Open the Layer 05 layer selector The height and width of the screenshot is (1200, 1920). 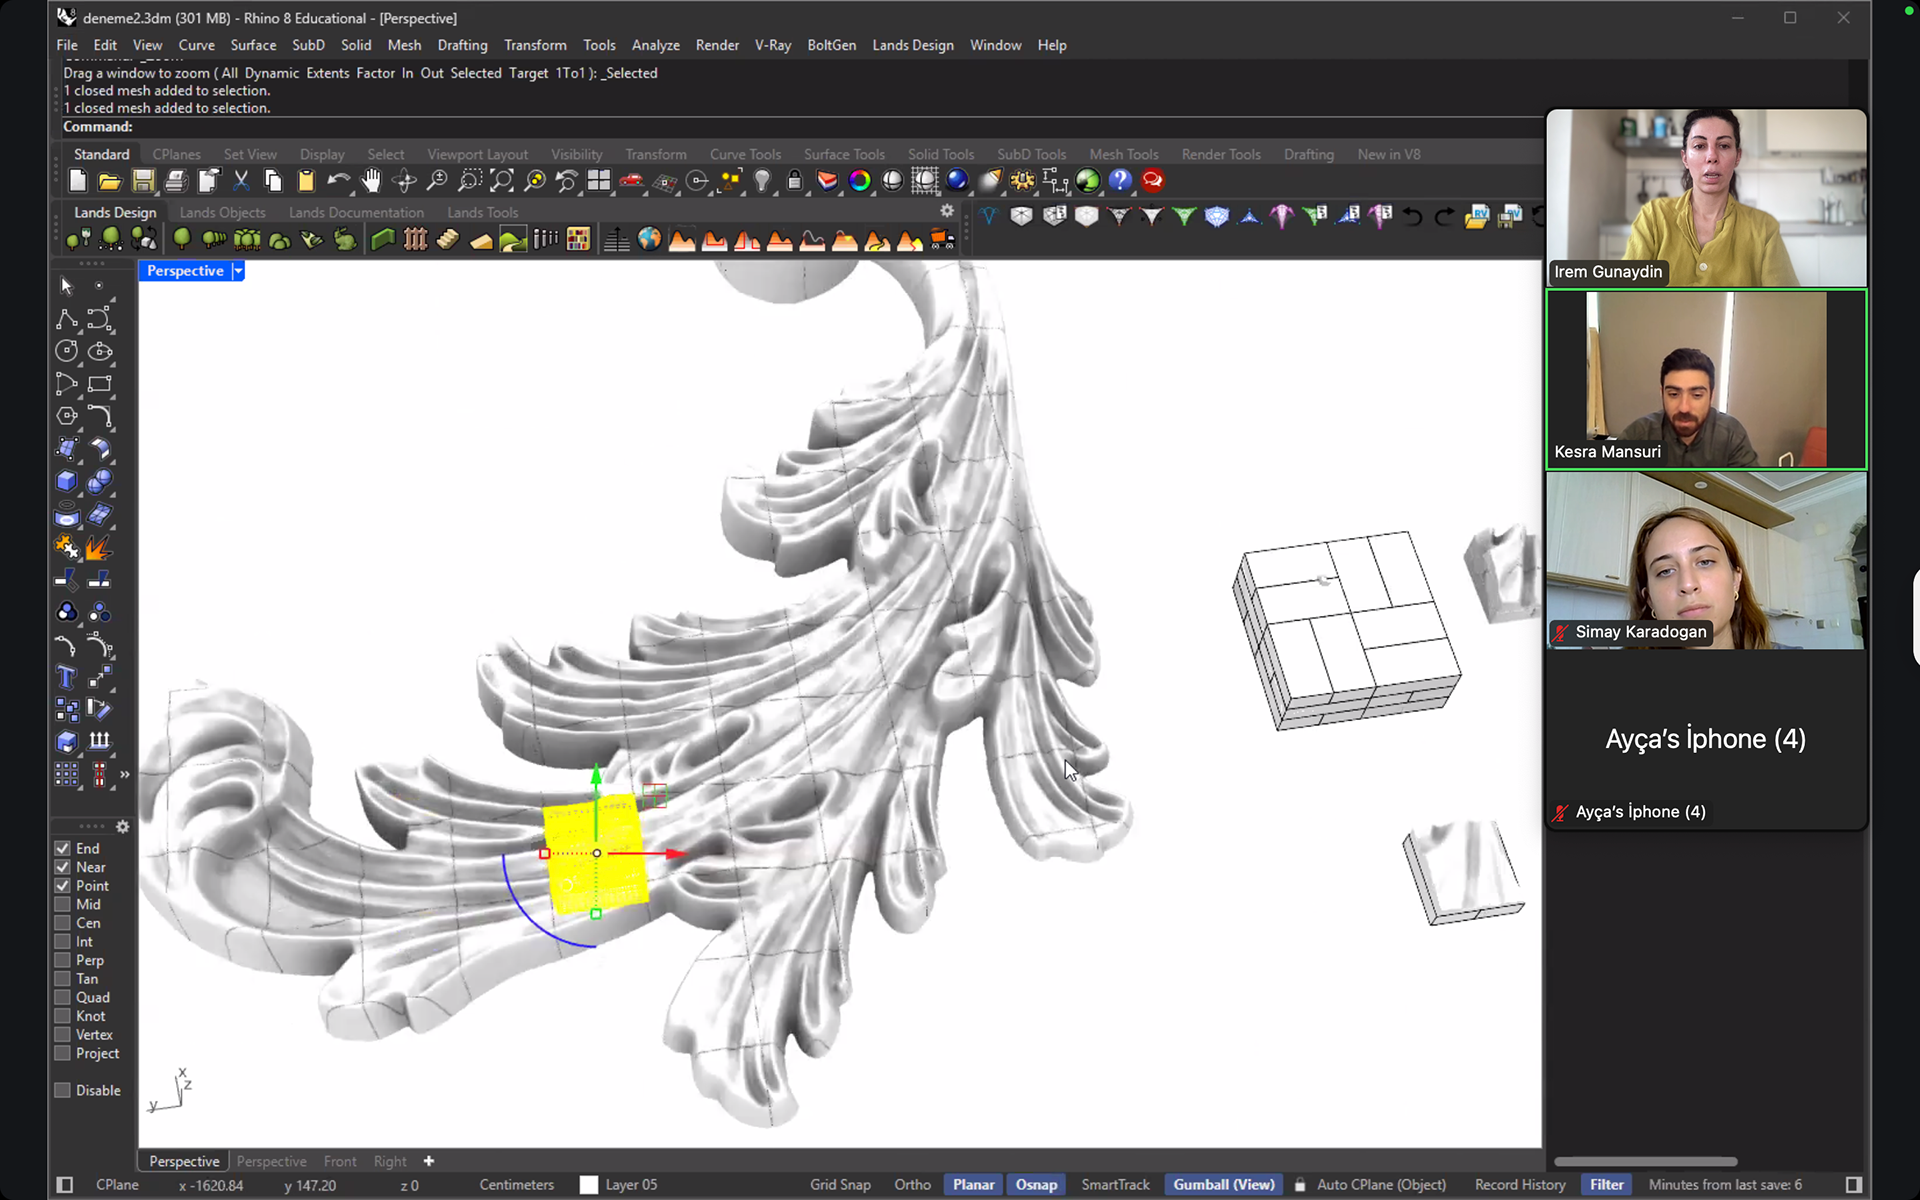click(631, 1184)
